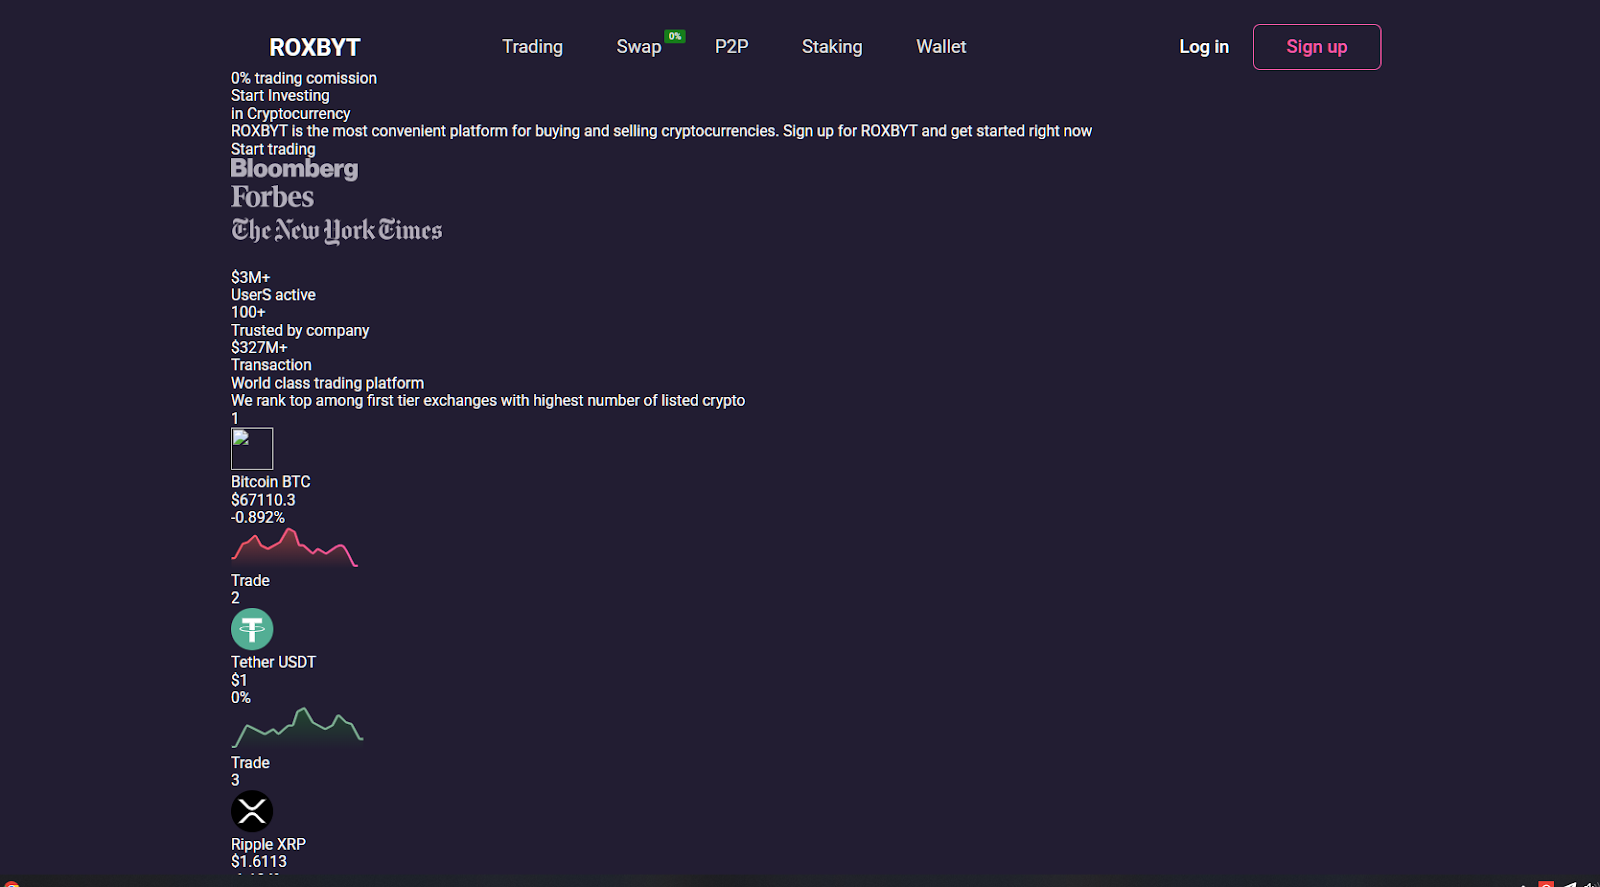Open the Wallet page
This screenshot has width=1600, height=887.
pos(941,47)
